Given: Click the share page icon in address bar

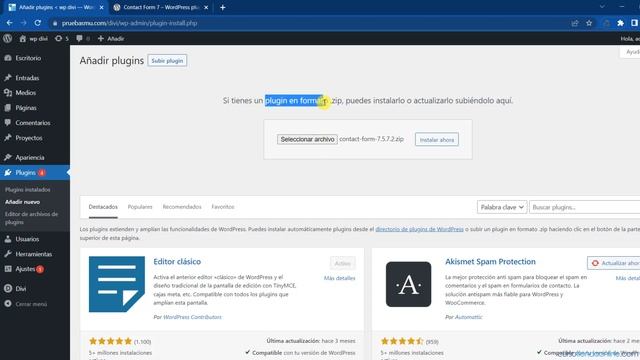Looking at the screenshot, I should coord(575,23).
